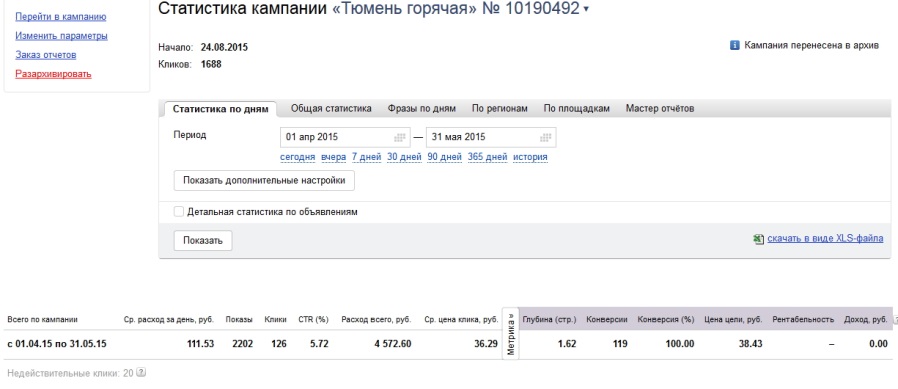
Task: Click Конверсии value 119
Action: pyautogui.click(x=619, y=344)
